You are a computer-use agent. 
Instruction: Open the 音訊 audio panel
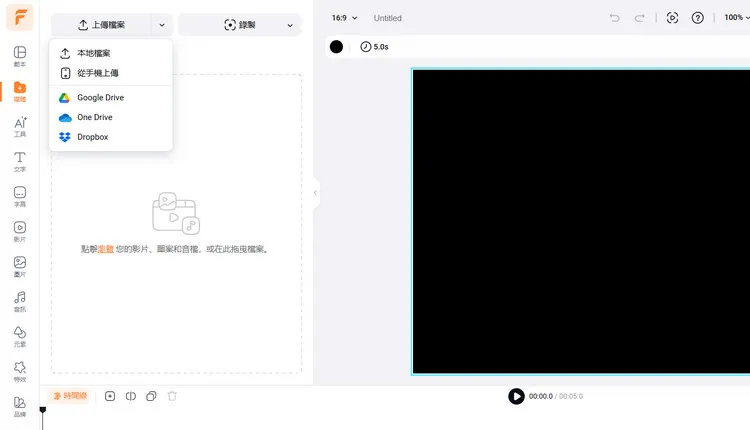[20, 301]
